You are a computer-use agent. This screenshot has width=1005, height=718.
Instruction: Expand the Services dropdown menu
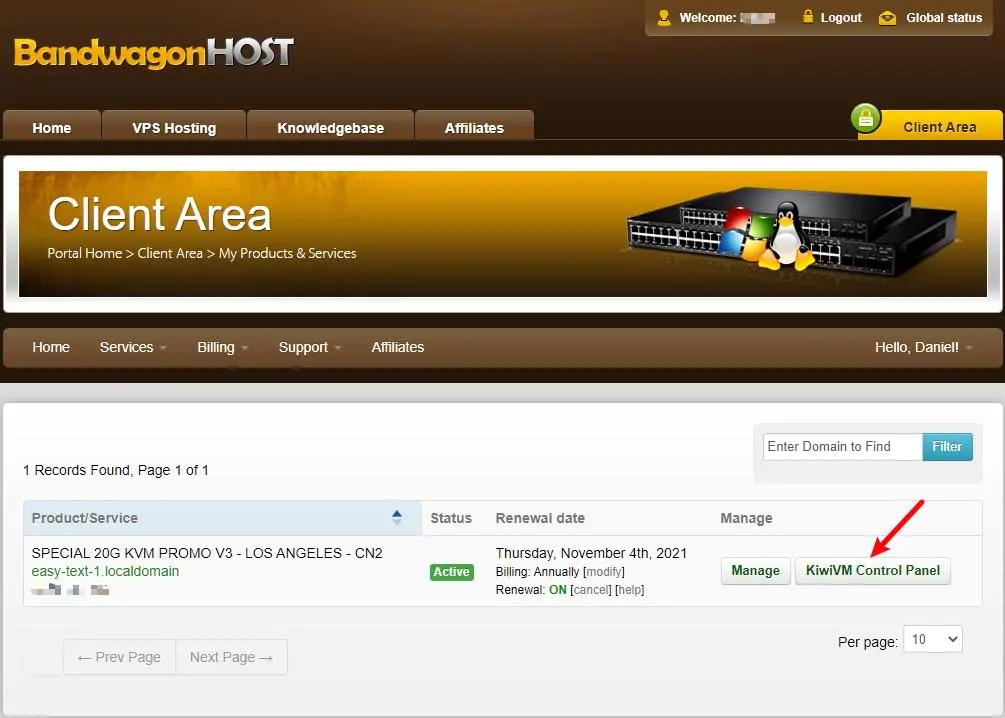coord(133,347)
